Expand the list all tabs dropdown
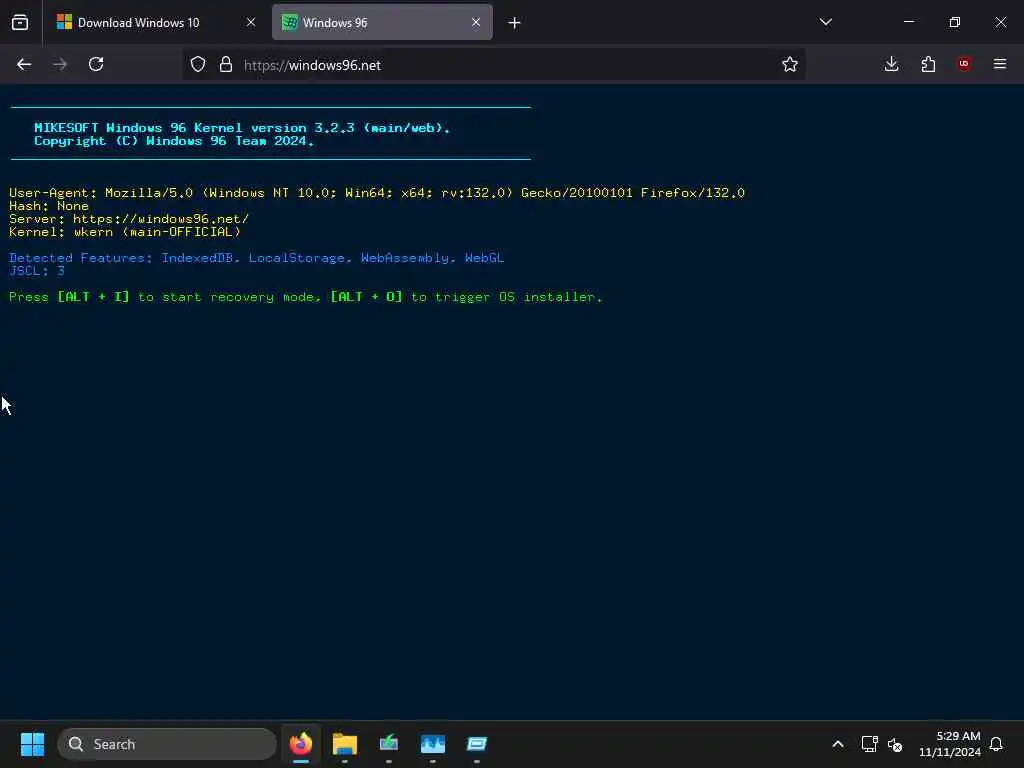Viewport: 1024px width, 768px height. pyautogui.click(x=825, y=22)
